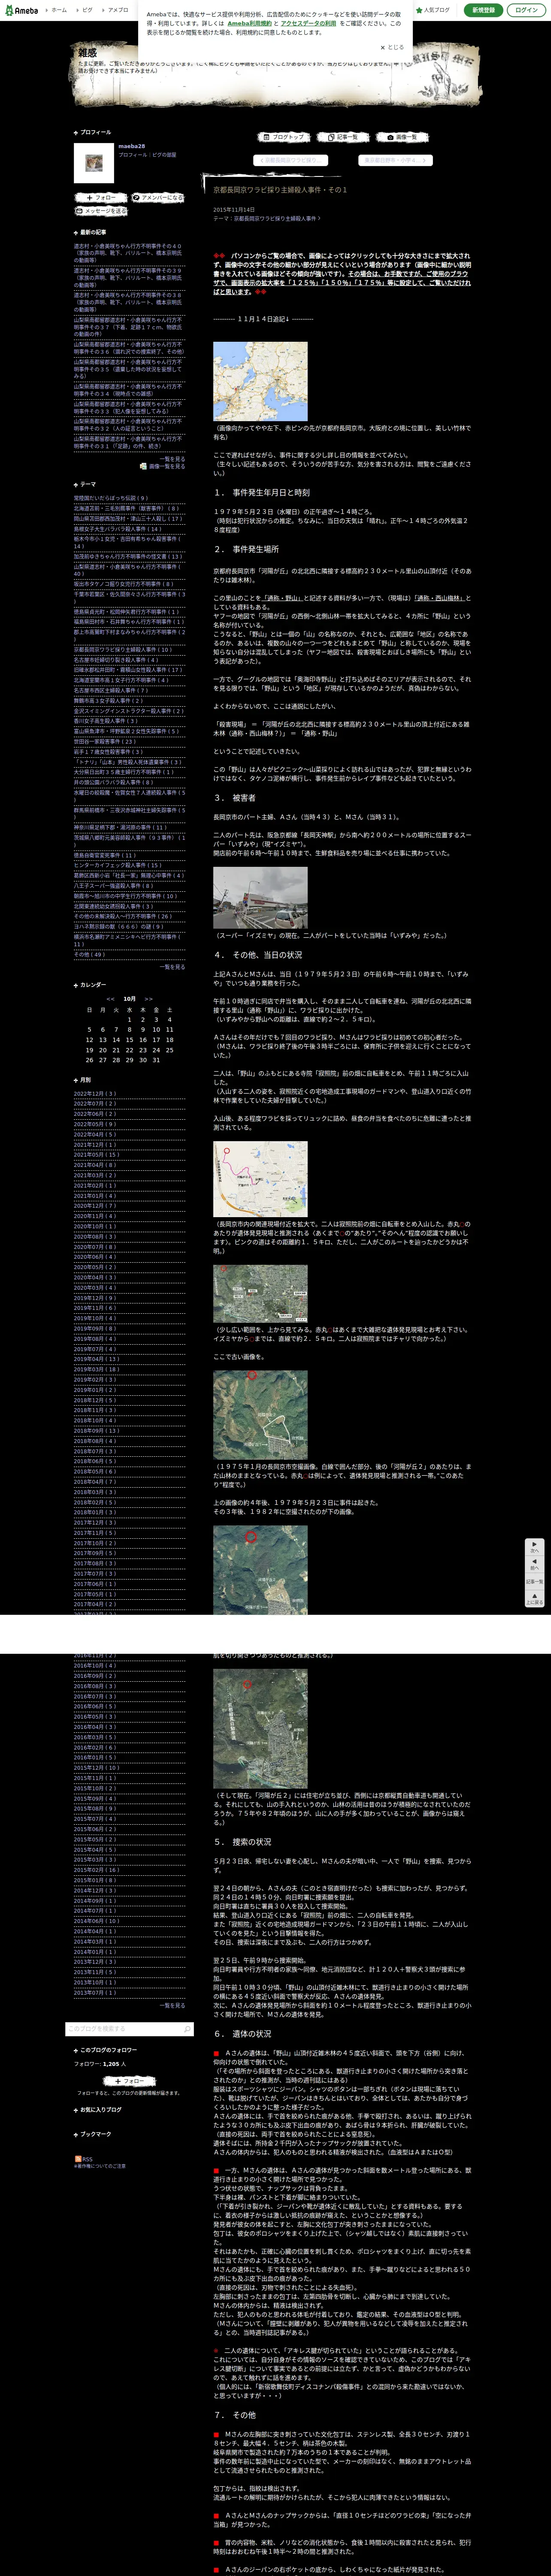Viewport: 551px width, 2576px height.
Task: Click the green 新規登録 button
Action: [484, 10]
